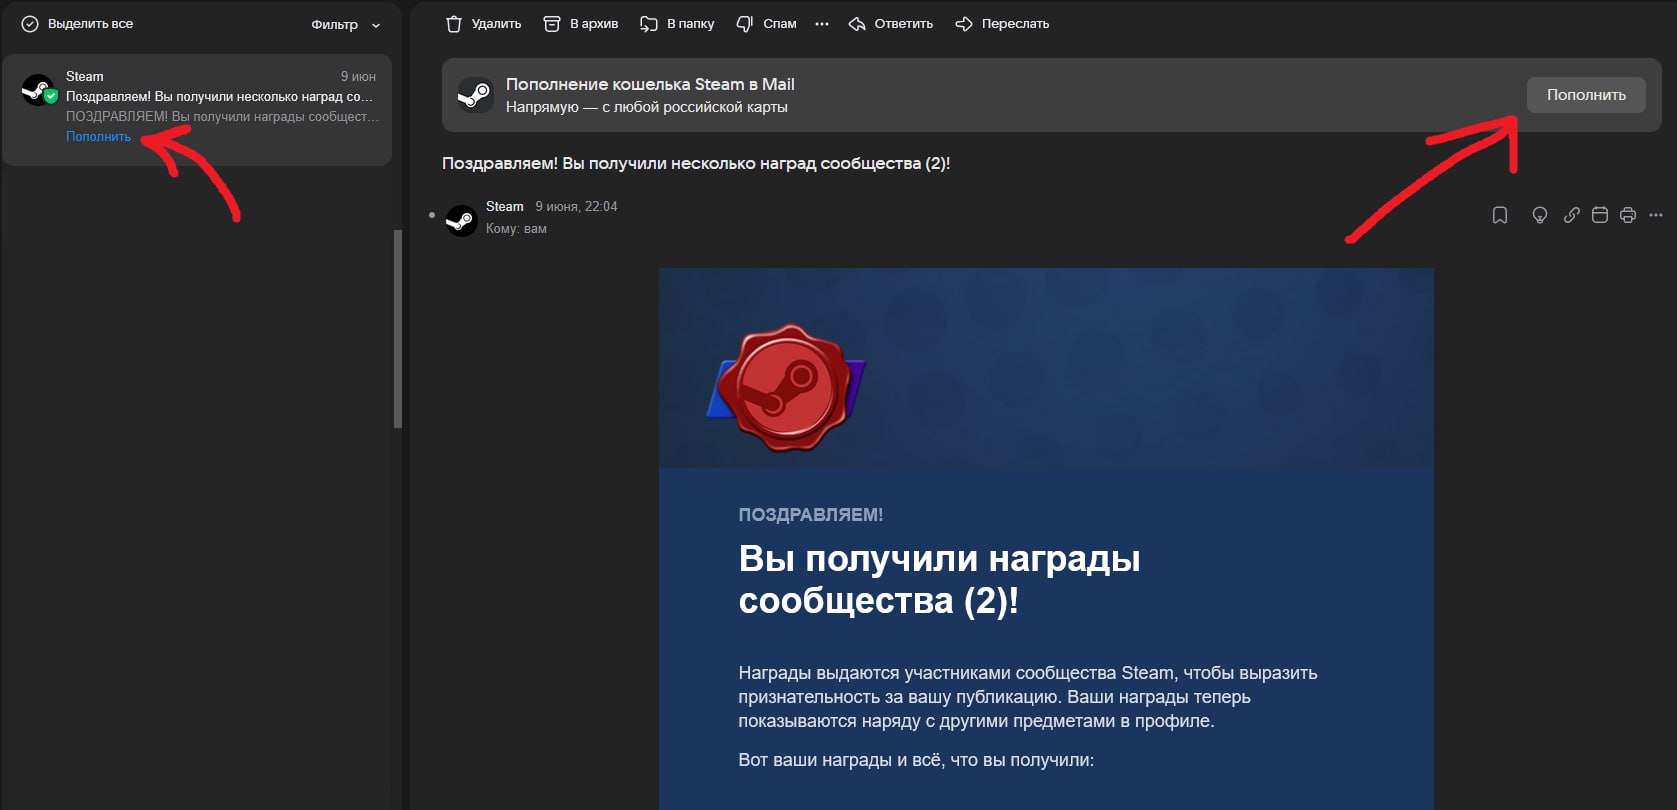Click the calendar icon in message header

pyautogui.click(x=1600, y=215)
